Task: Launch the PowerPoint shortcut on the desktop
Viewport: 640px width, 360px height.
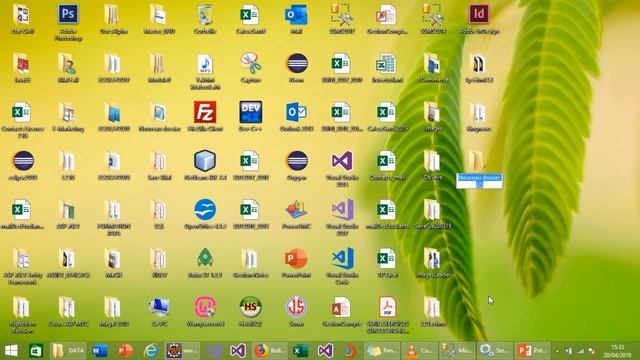Action: coord(296,258)
